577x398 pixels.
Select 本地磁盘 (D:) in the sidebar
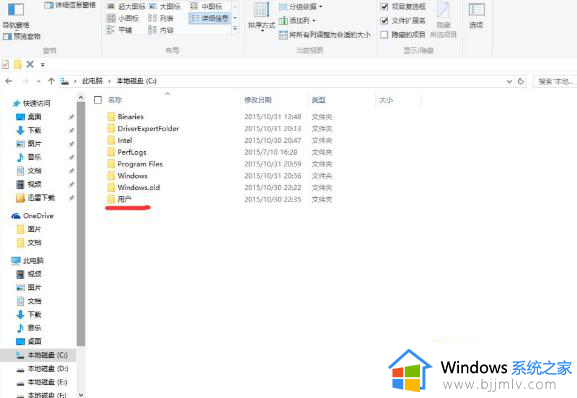click(x=47, y=369)
